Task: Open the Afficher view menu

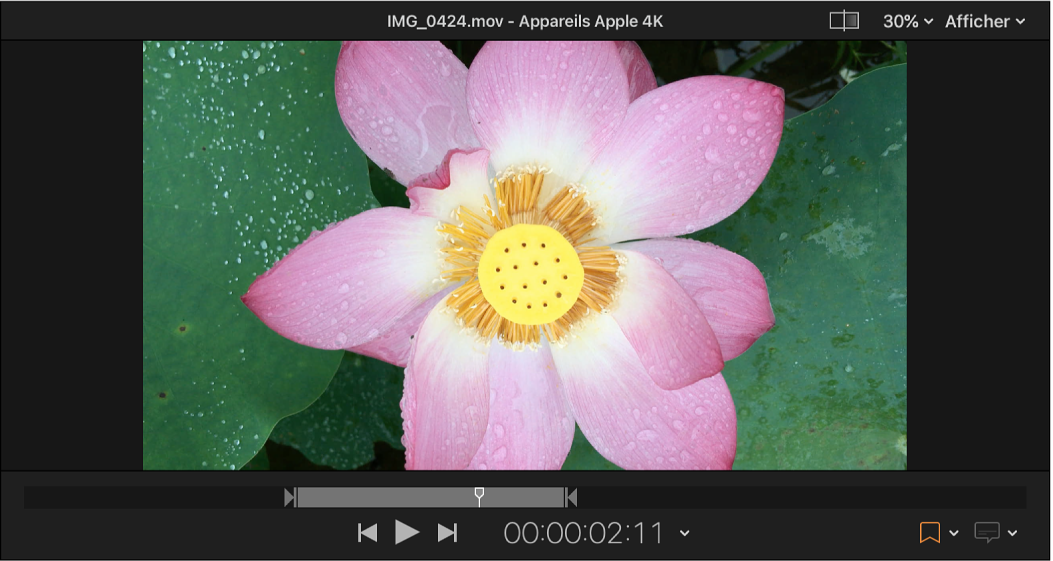Action: pyautogui.click(x=985, y=21)
